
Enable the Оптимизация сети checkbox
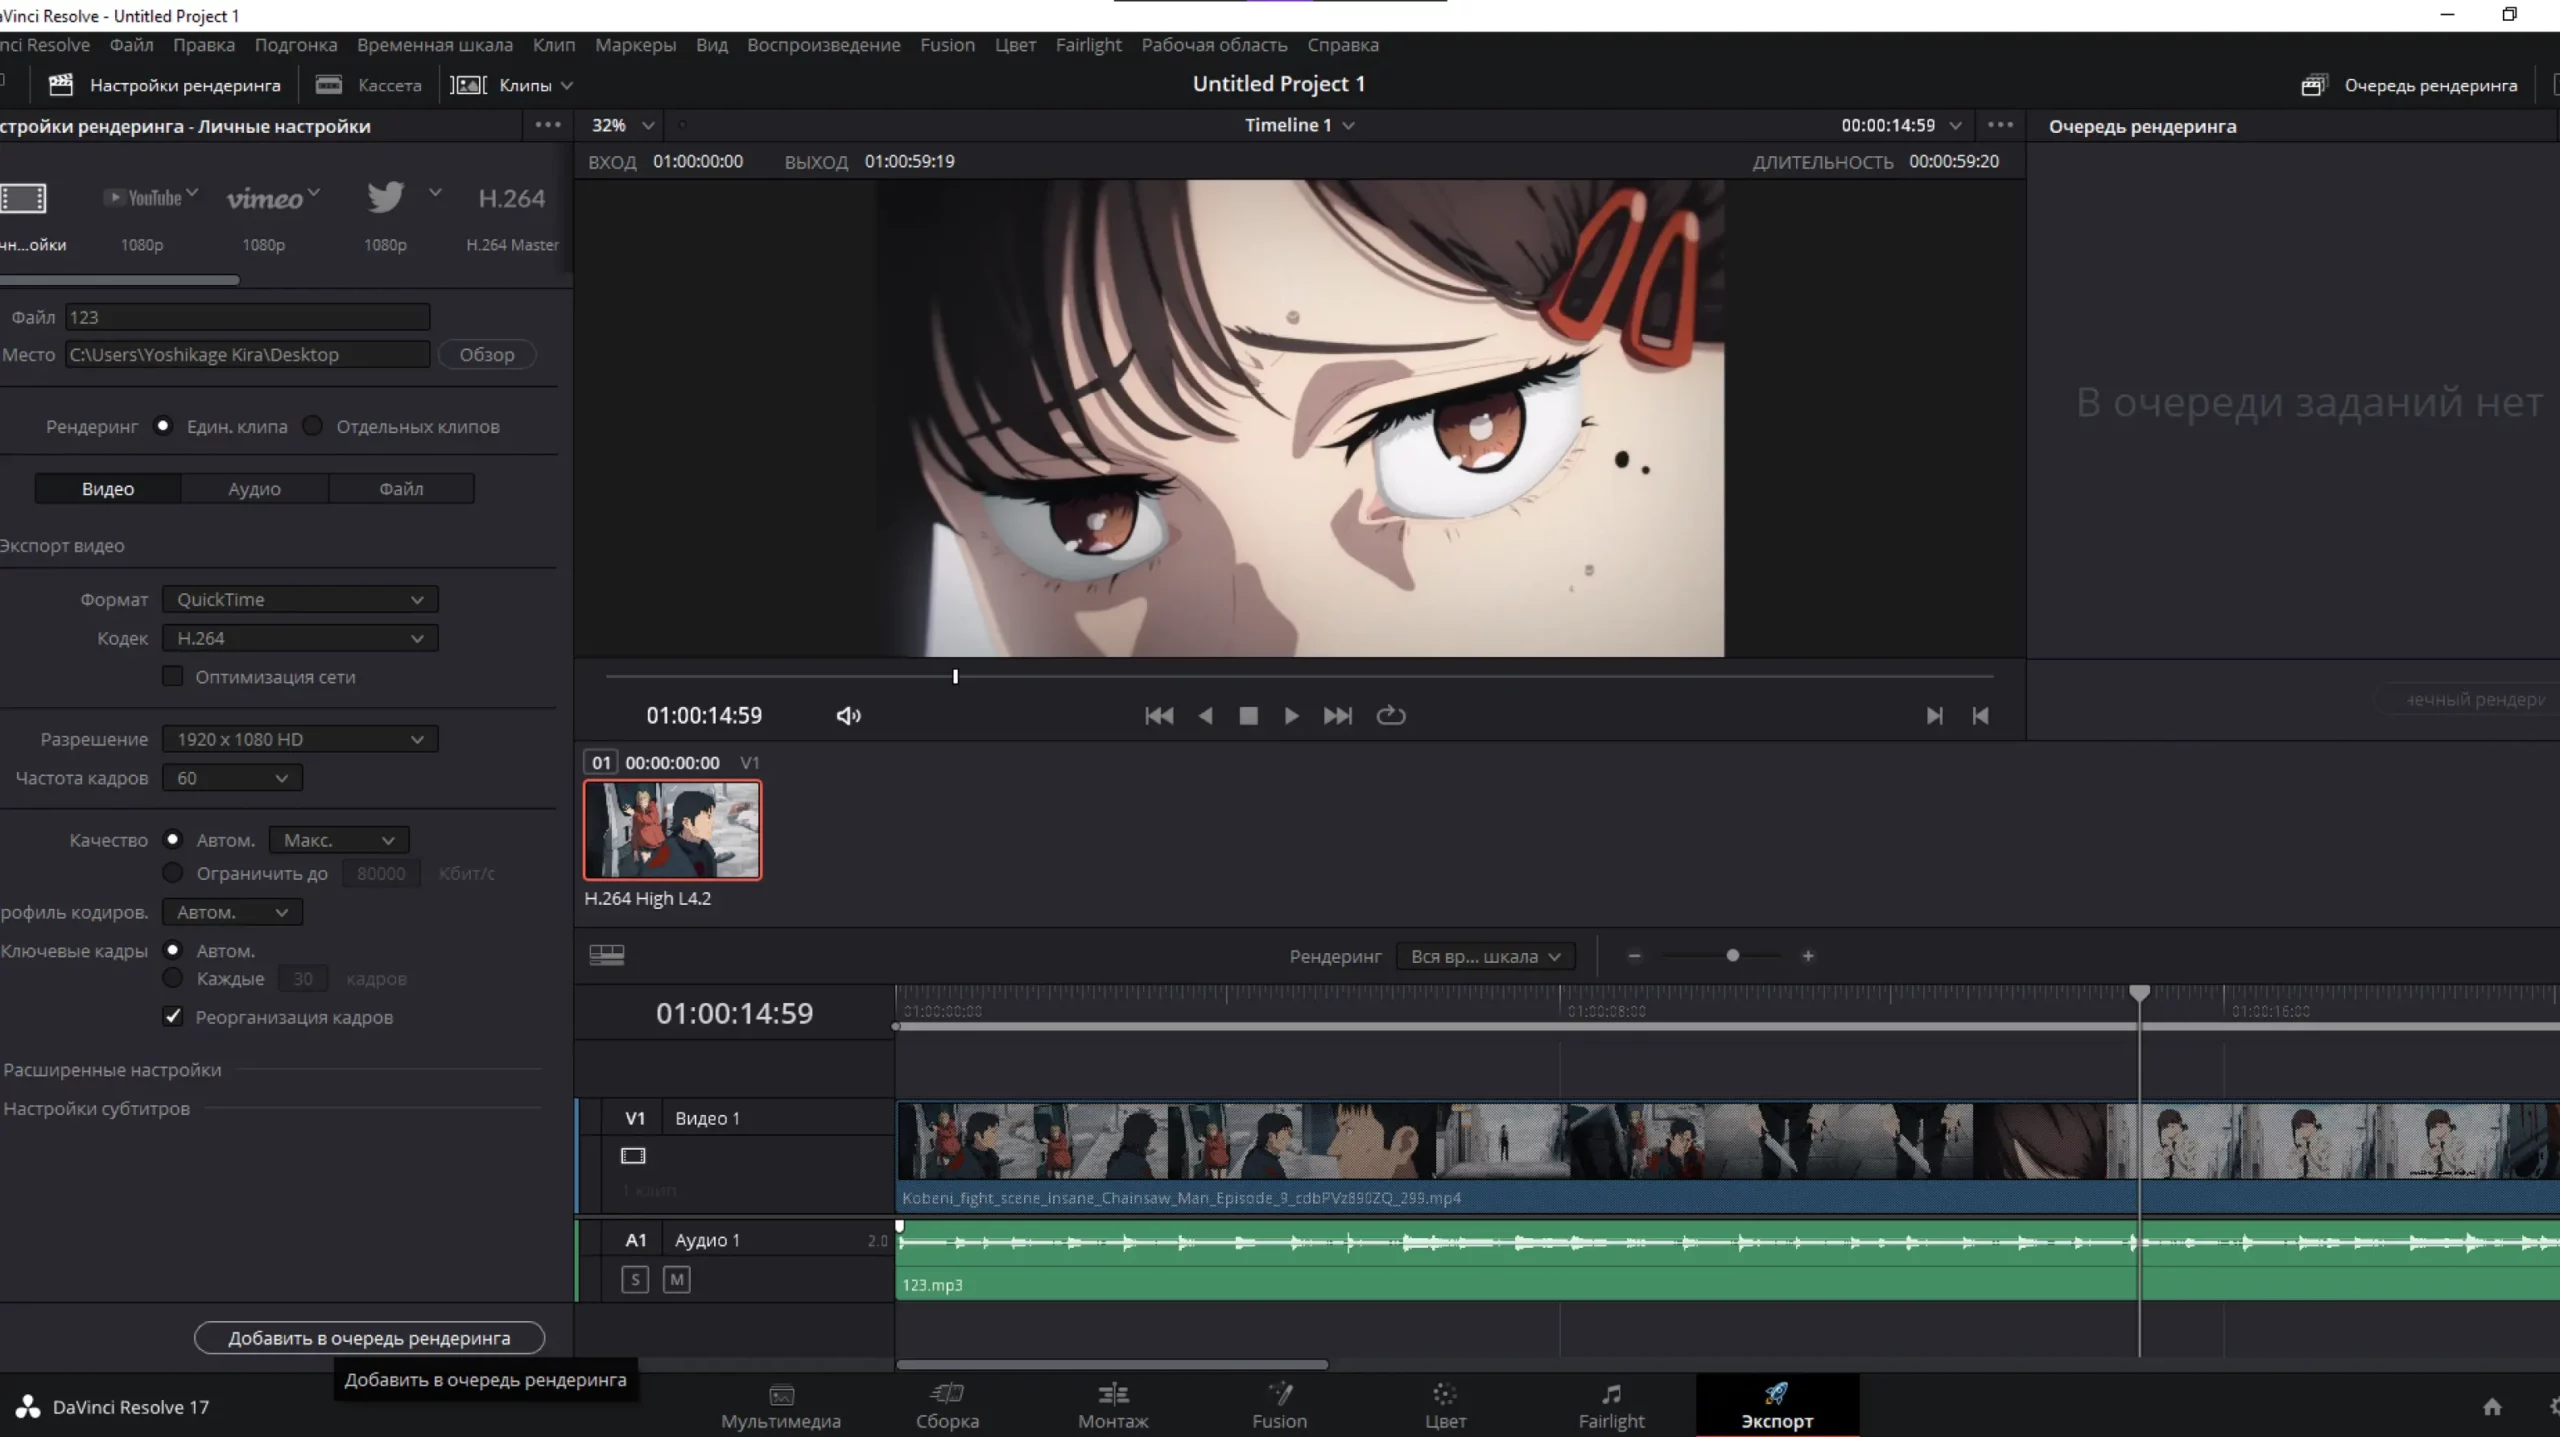[x=173, y=677]
